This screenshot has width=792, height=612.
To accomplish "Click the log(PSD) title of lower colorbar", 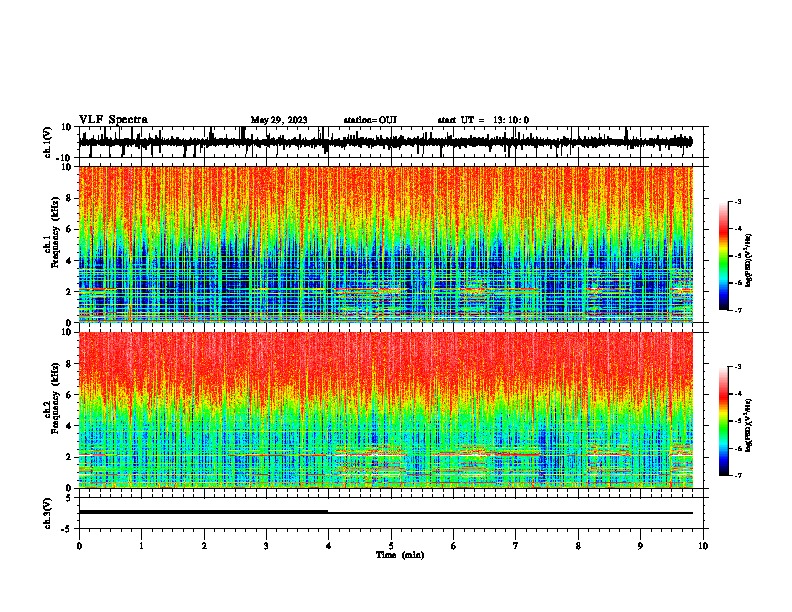I will click(x=749, y=425).
